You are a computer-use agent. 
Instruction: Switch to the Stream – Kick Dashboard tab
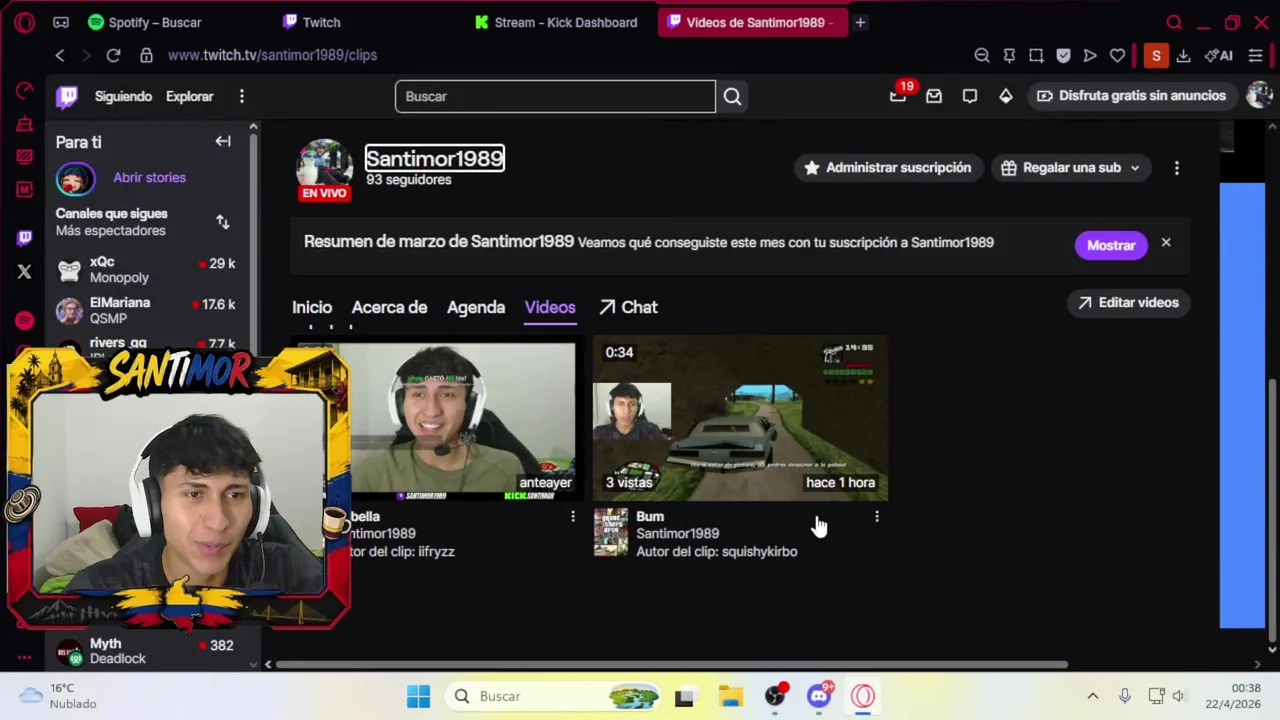click(556, 22)
